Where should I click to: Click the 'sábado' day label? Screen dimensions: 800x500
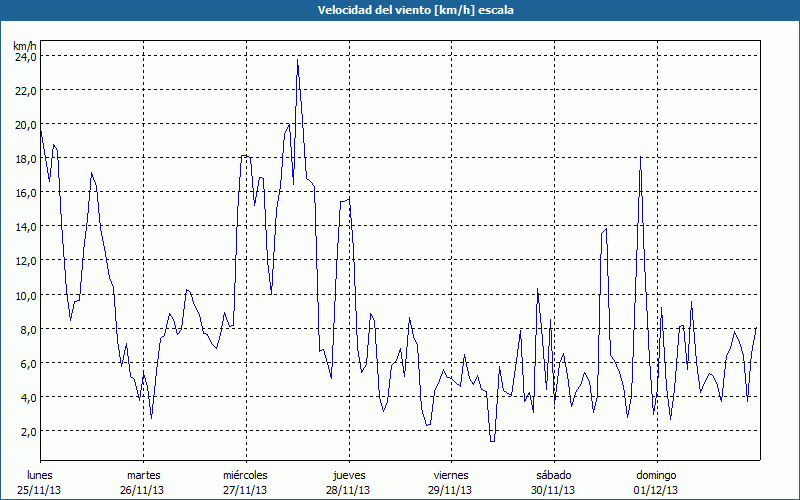click(553, 475)
